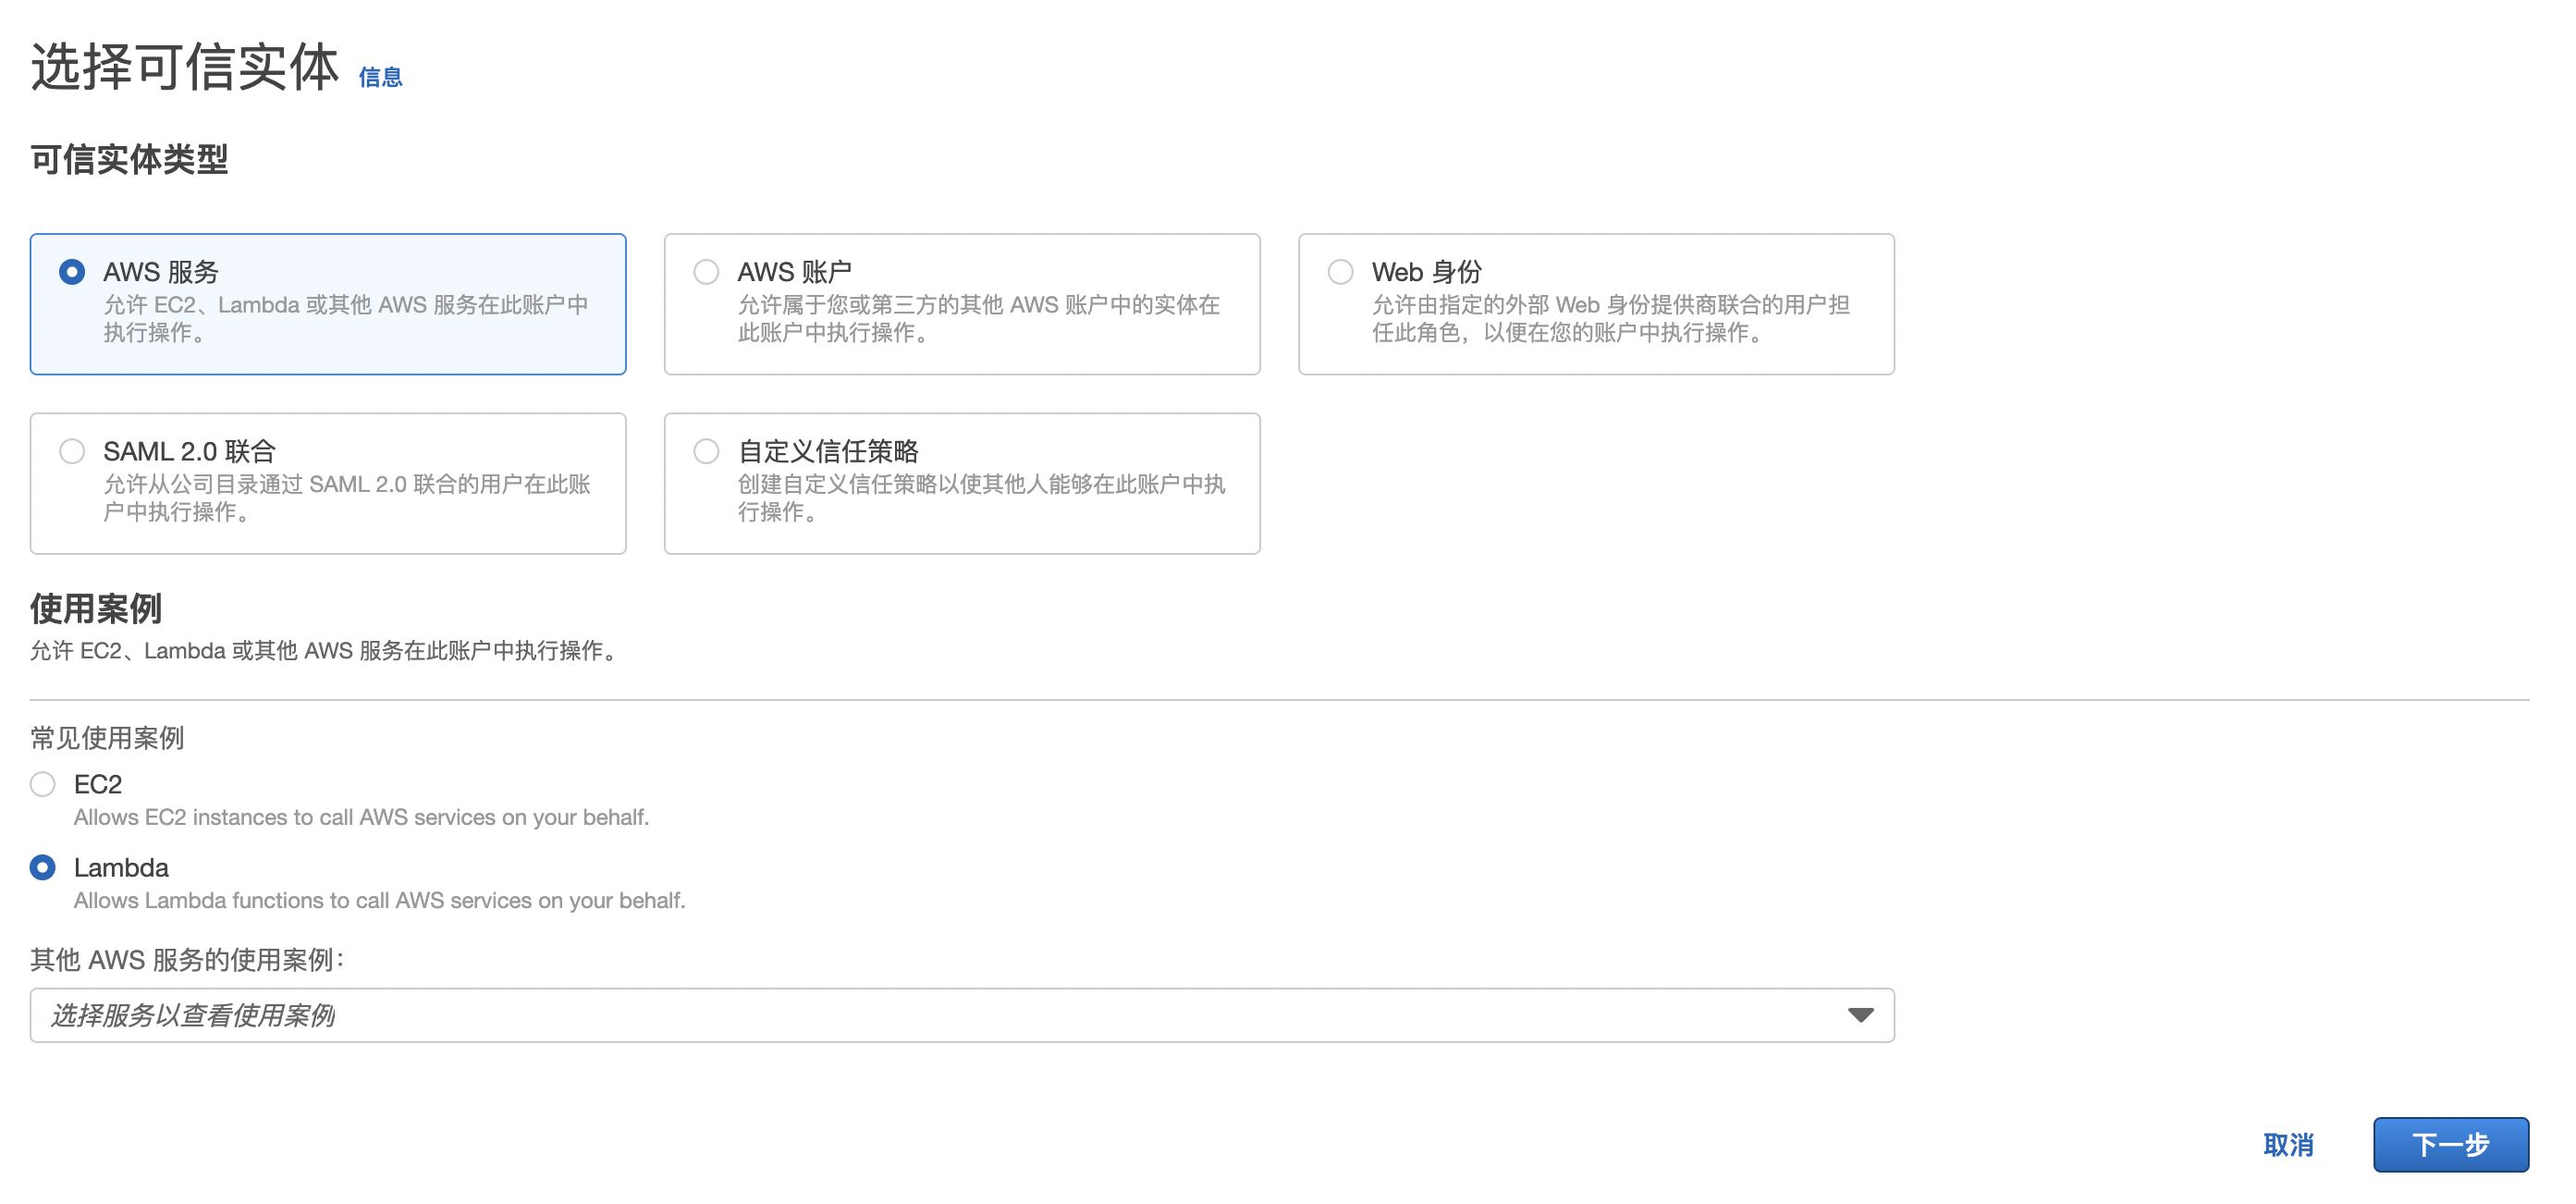Screen dimensions: 2576x1204
Task: Pick the SAML 2.0 联合 option
Action: pos(72,451)
